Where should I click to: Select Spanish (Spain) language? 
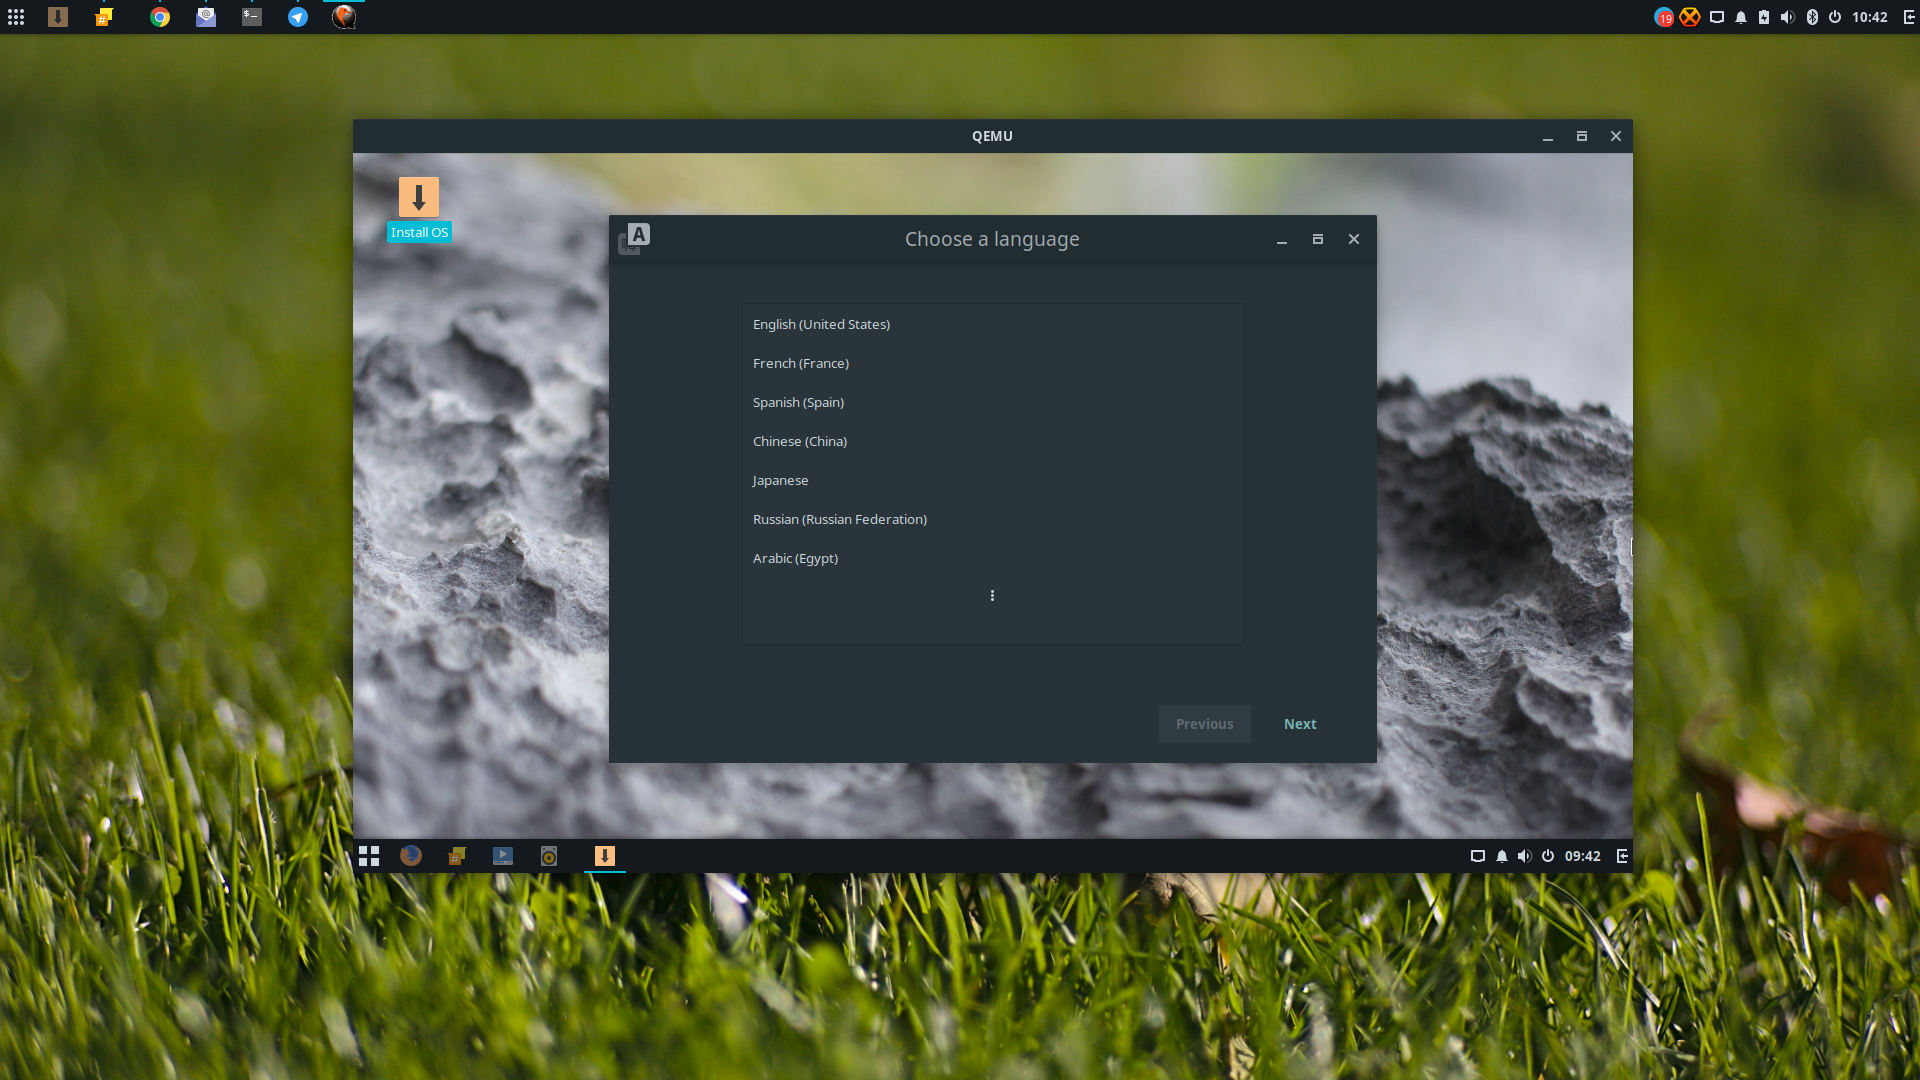[992, 402]
